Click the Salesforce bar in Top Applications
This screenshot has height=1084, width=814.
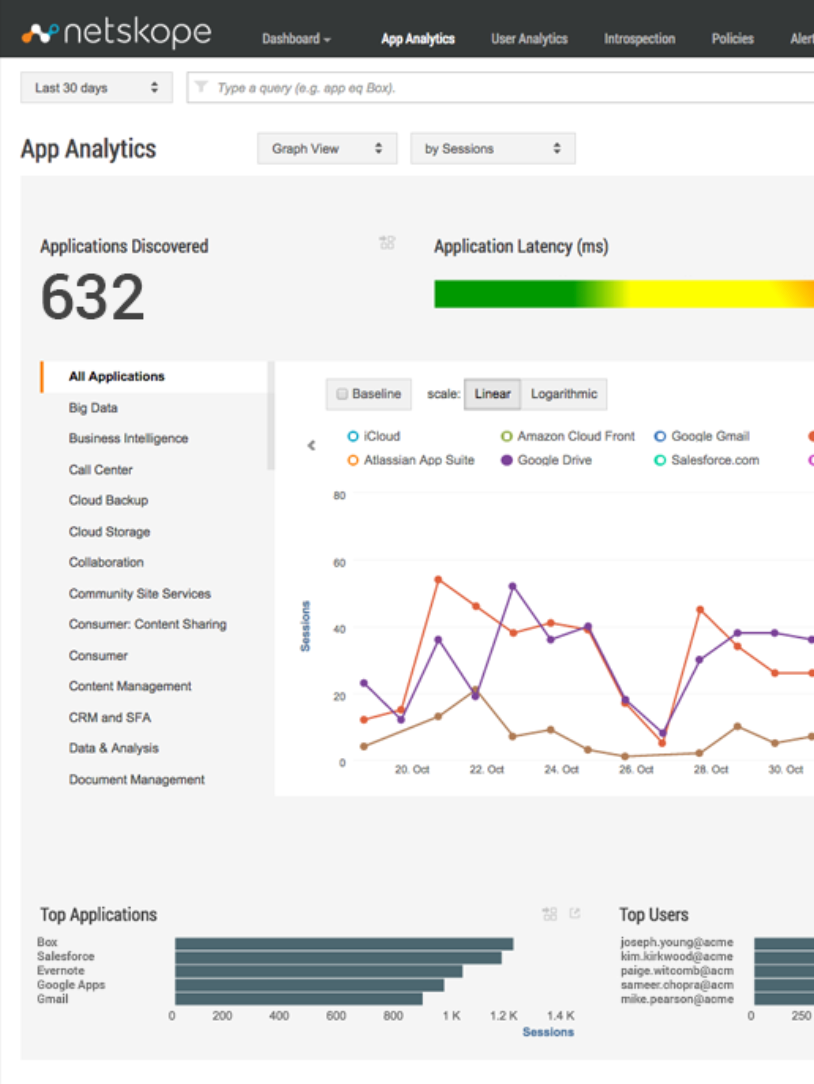click(x=338, y=958)
